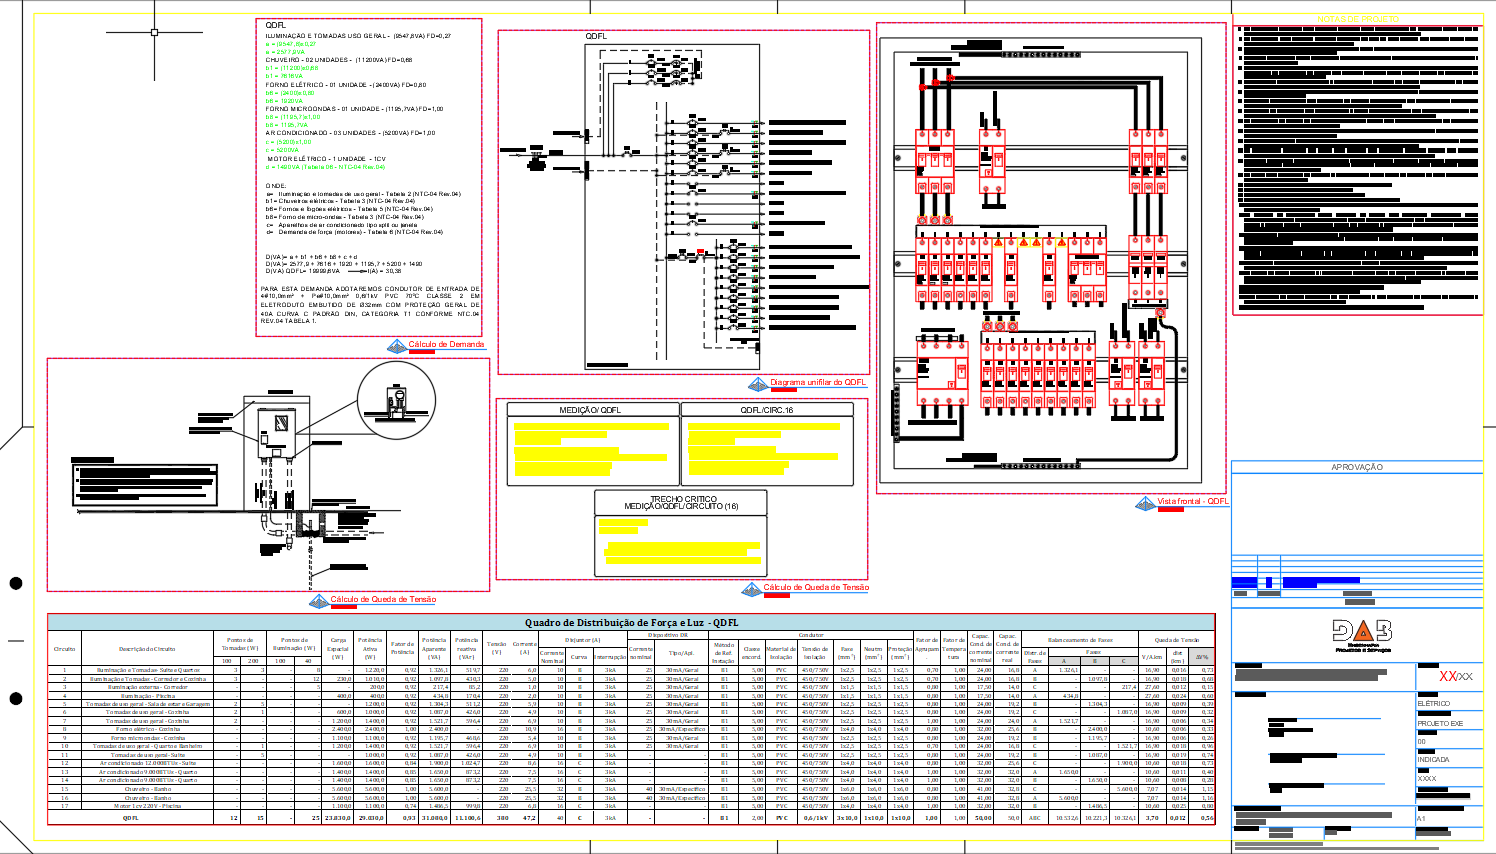Select row Iluminação e Tomadas - Suíte e Quartos

click(631, 670)
